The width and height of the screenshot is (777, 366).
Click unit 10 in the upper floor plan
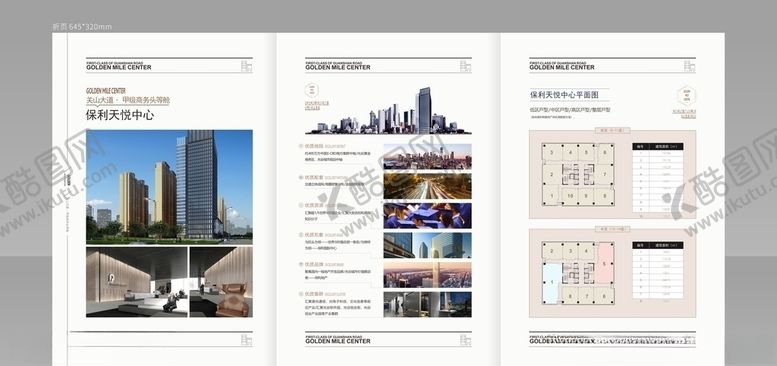(570, 196)
